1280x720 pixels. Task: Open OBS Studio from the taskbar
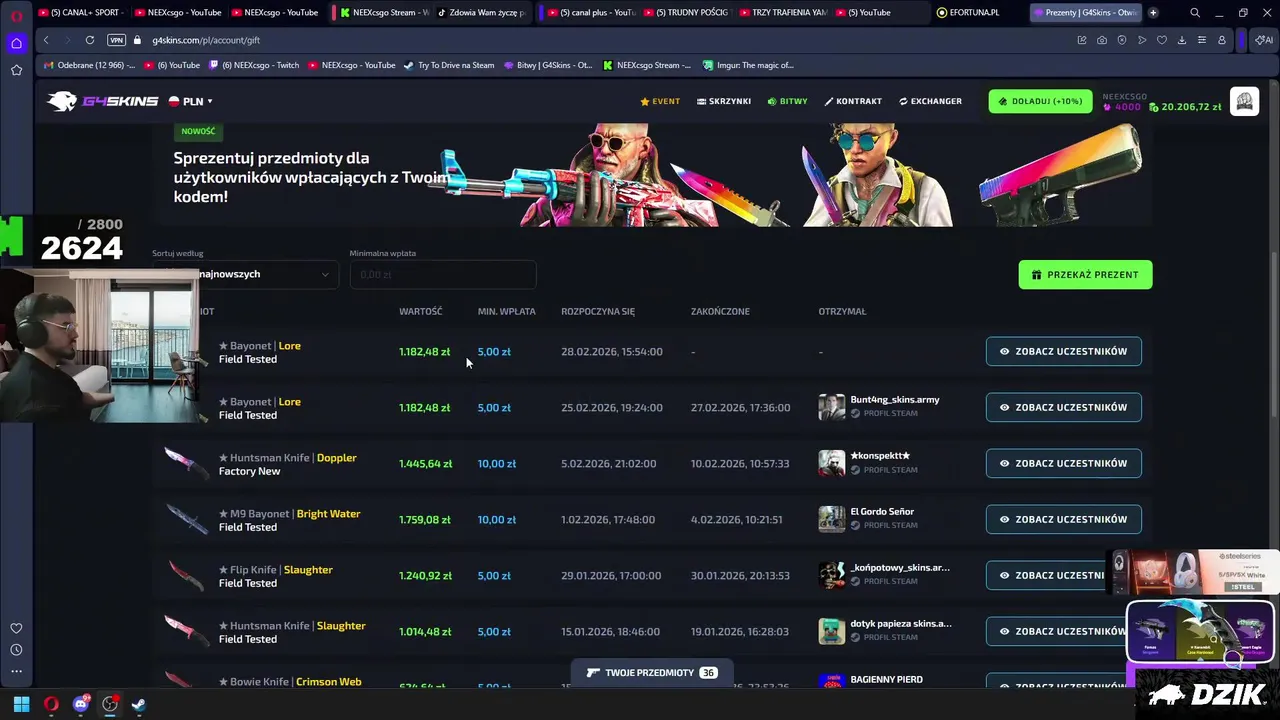[x=110, y=704]
